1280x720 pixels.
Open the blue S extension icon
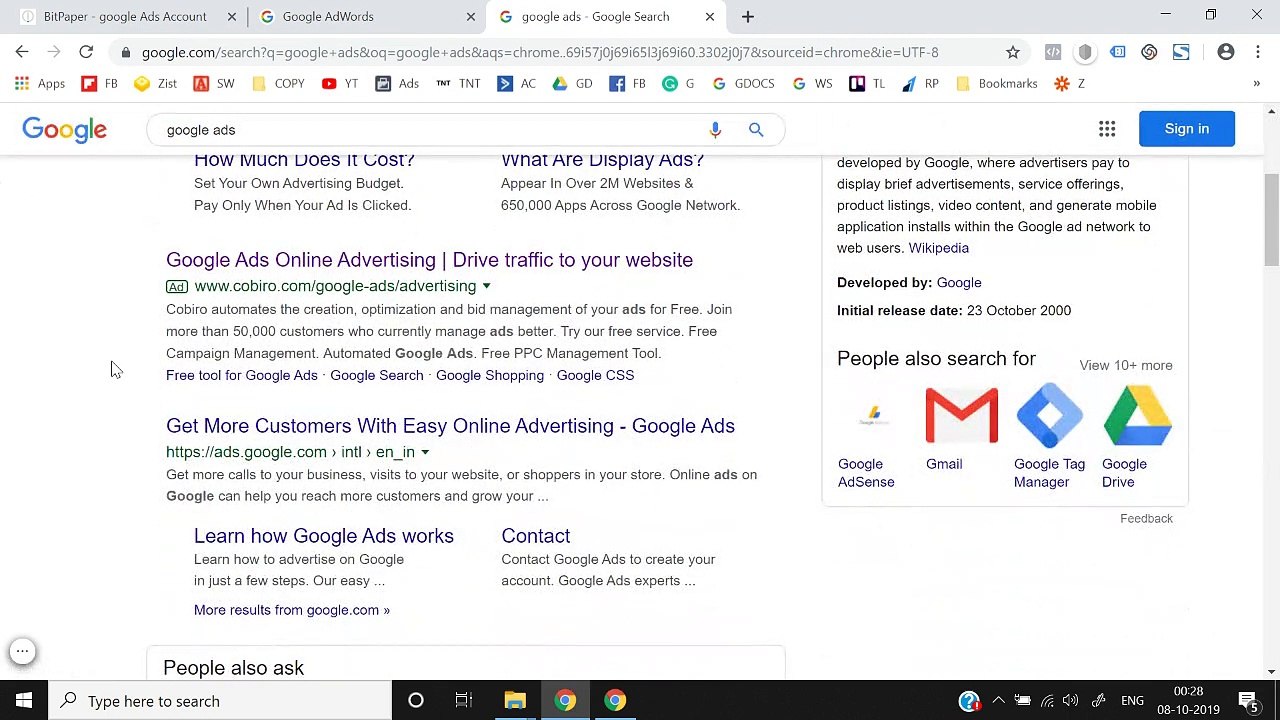1181,52
